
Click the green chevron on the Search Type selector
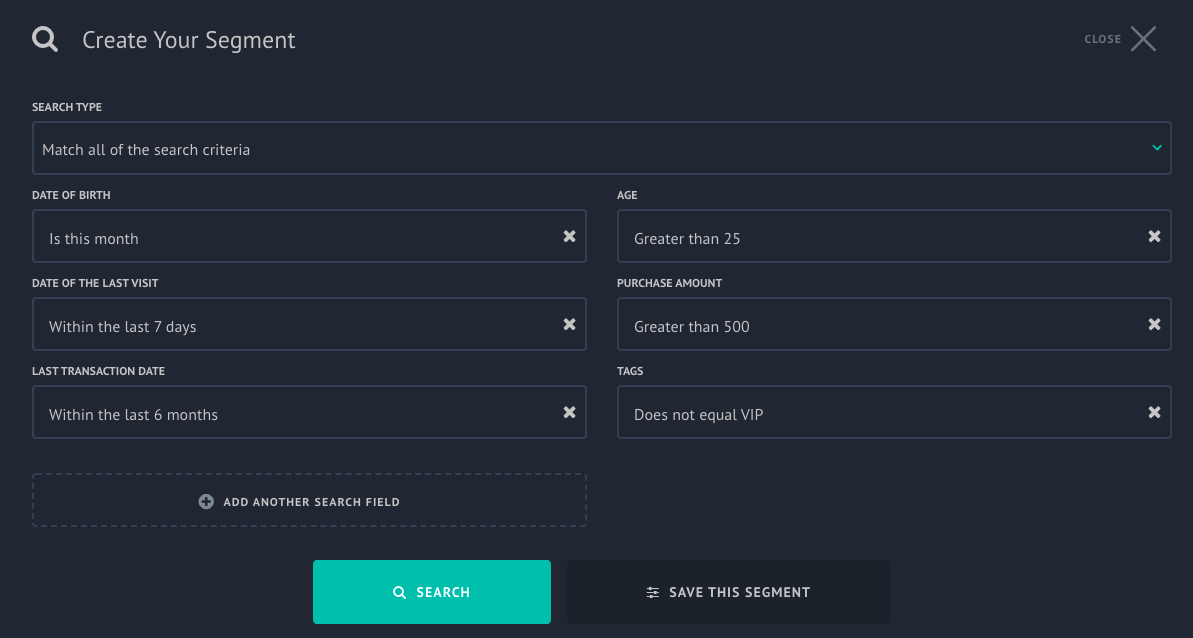click(x=1159, y=147)
